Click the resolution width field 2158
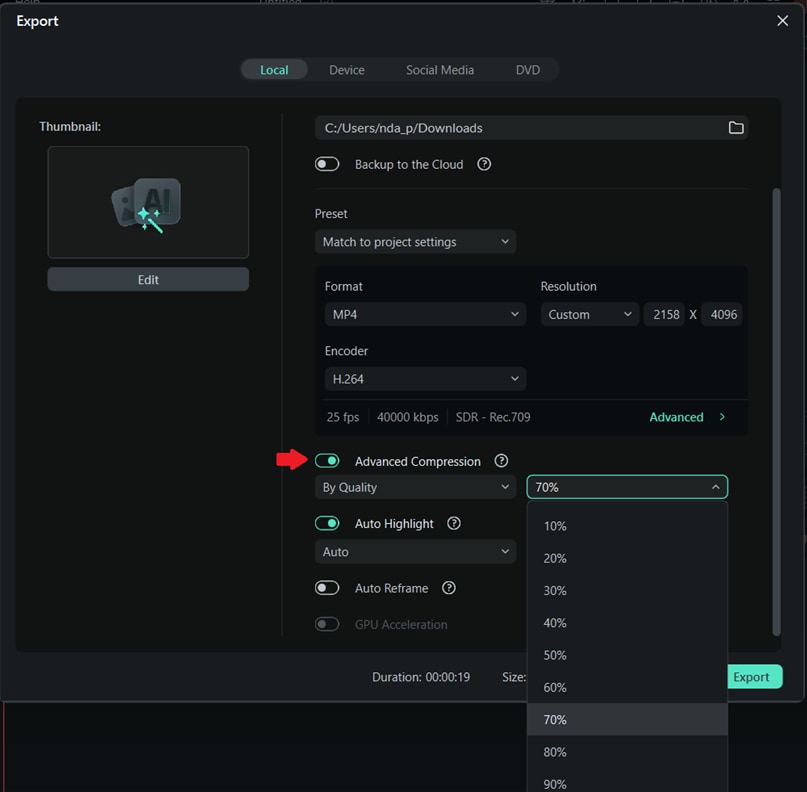807x792 pixels. tap(664, 314)
